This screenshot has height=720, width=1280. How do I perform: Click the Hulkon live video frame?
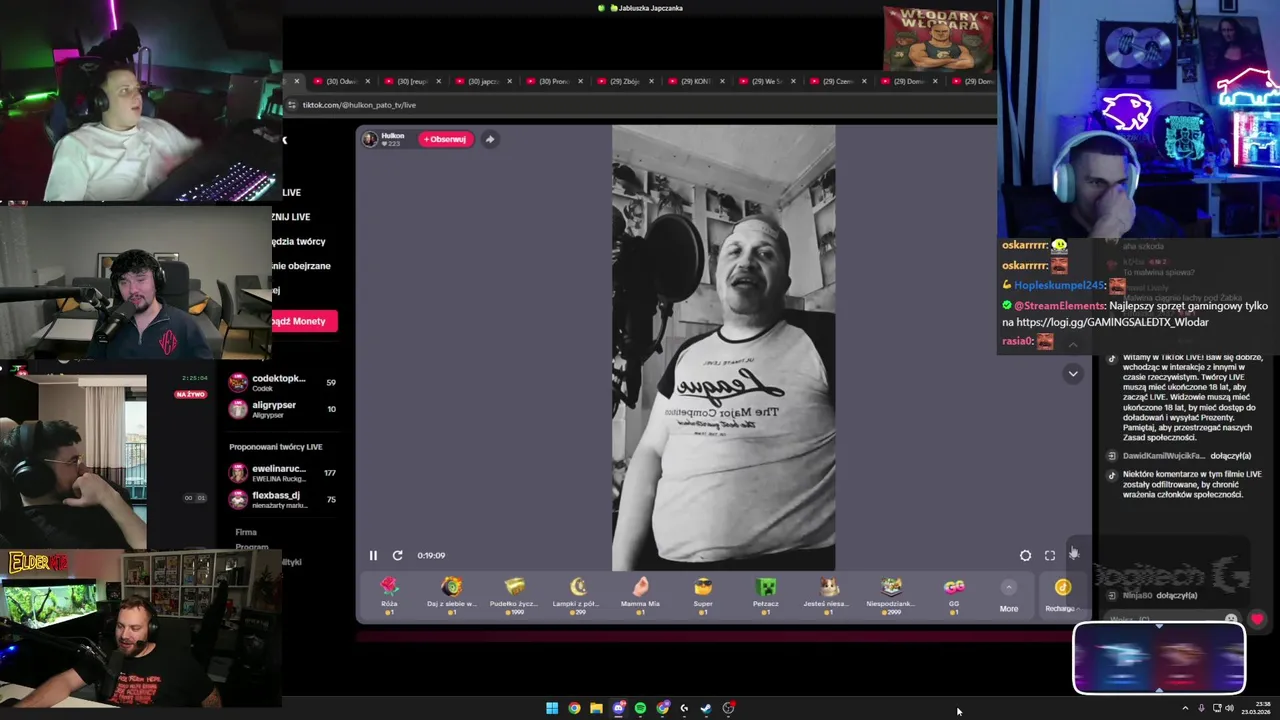pyautogui.click(x=723, y=348)
